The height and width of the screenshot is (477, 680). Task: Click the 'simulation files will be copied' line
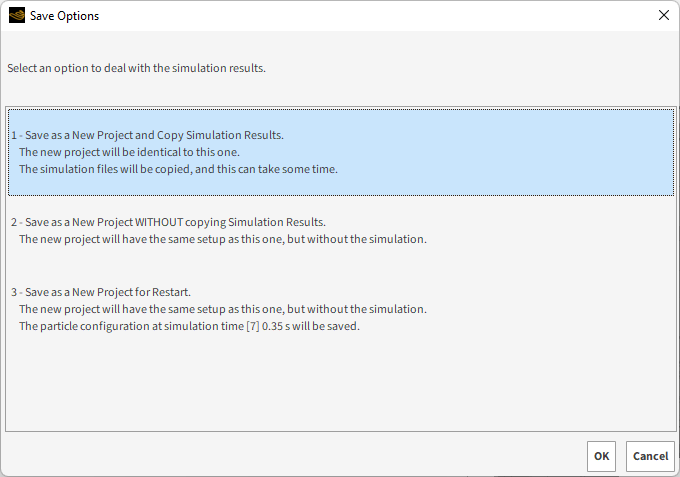(178, 169)
